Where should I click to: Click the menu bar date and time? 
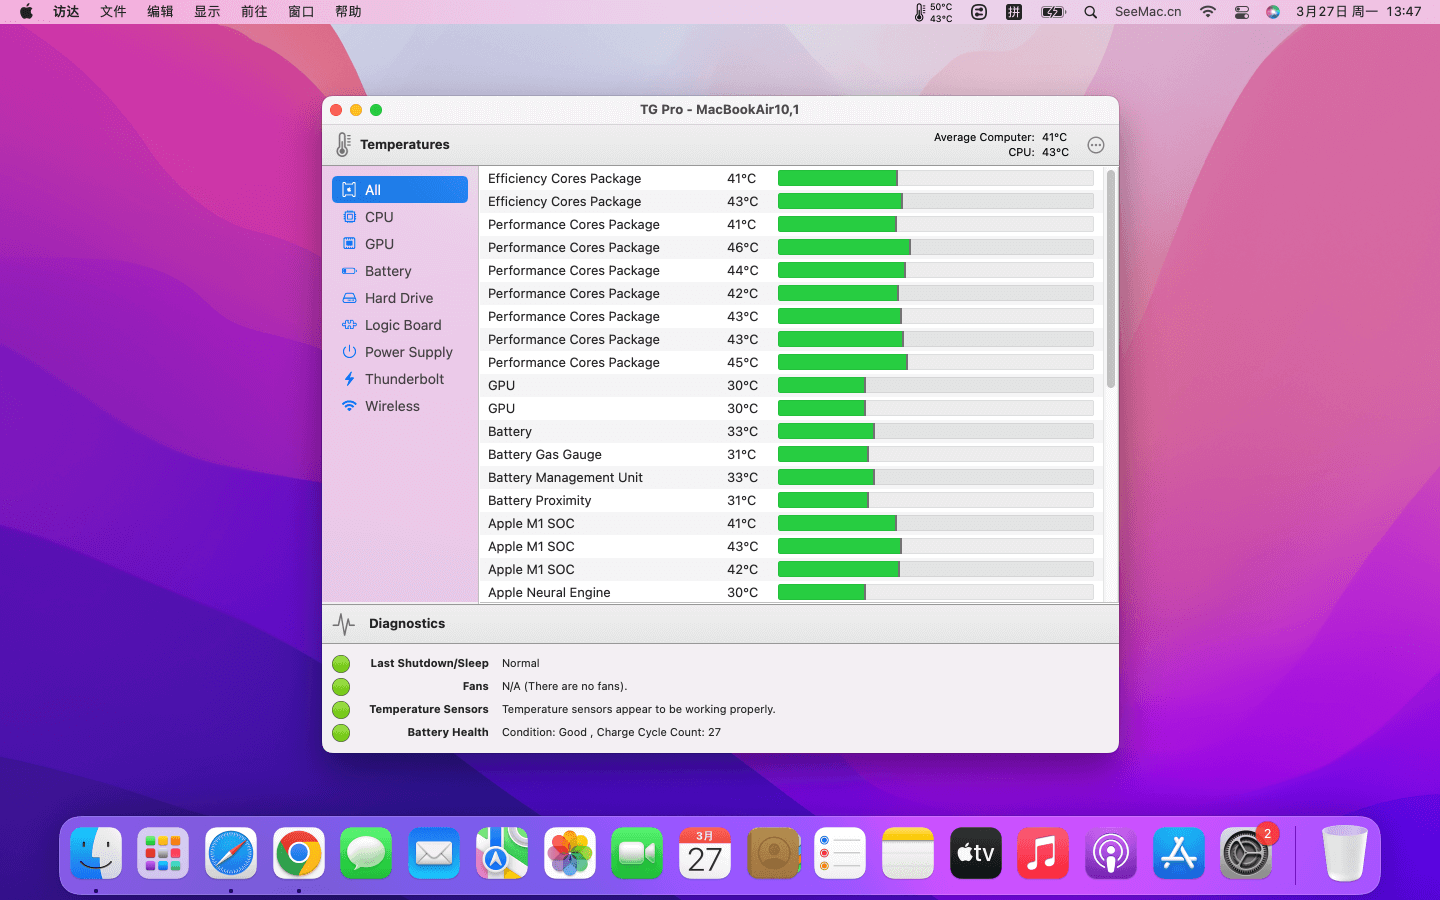click(x=1358, y=12)
